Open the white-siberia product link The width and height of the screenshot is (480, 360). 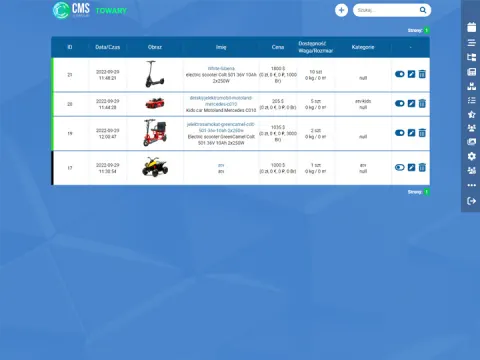pyautogui.click(x=221, y=68)
